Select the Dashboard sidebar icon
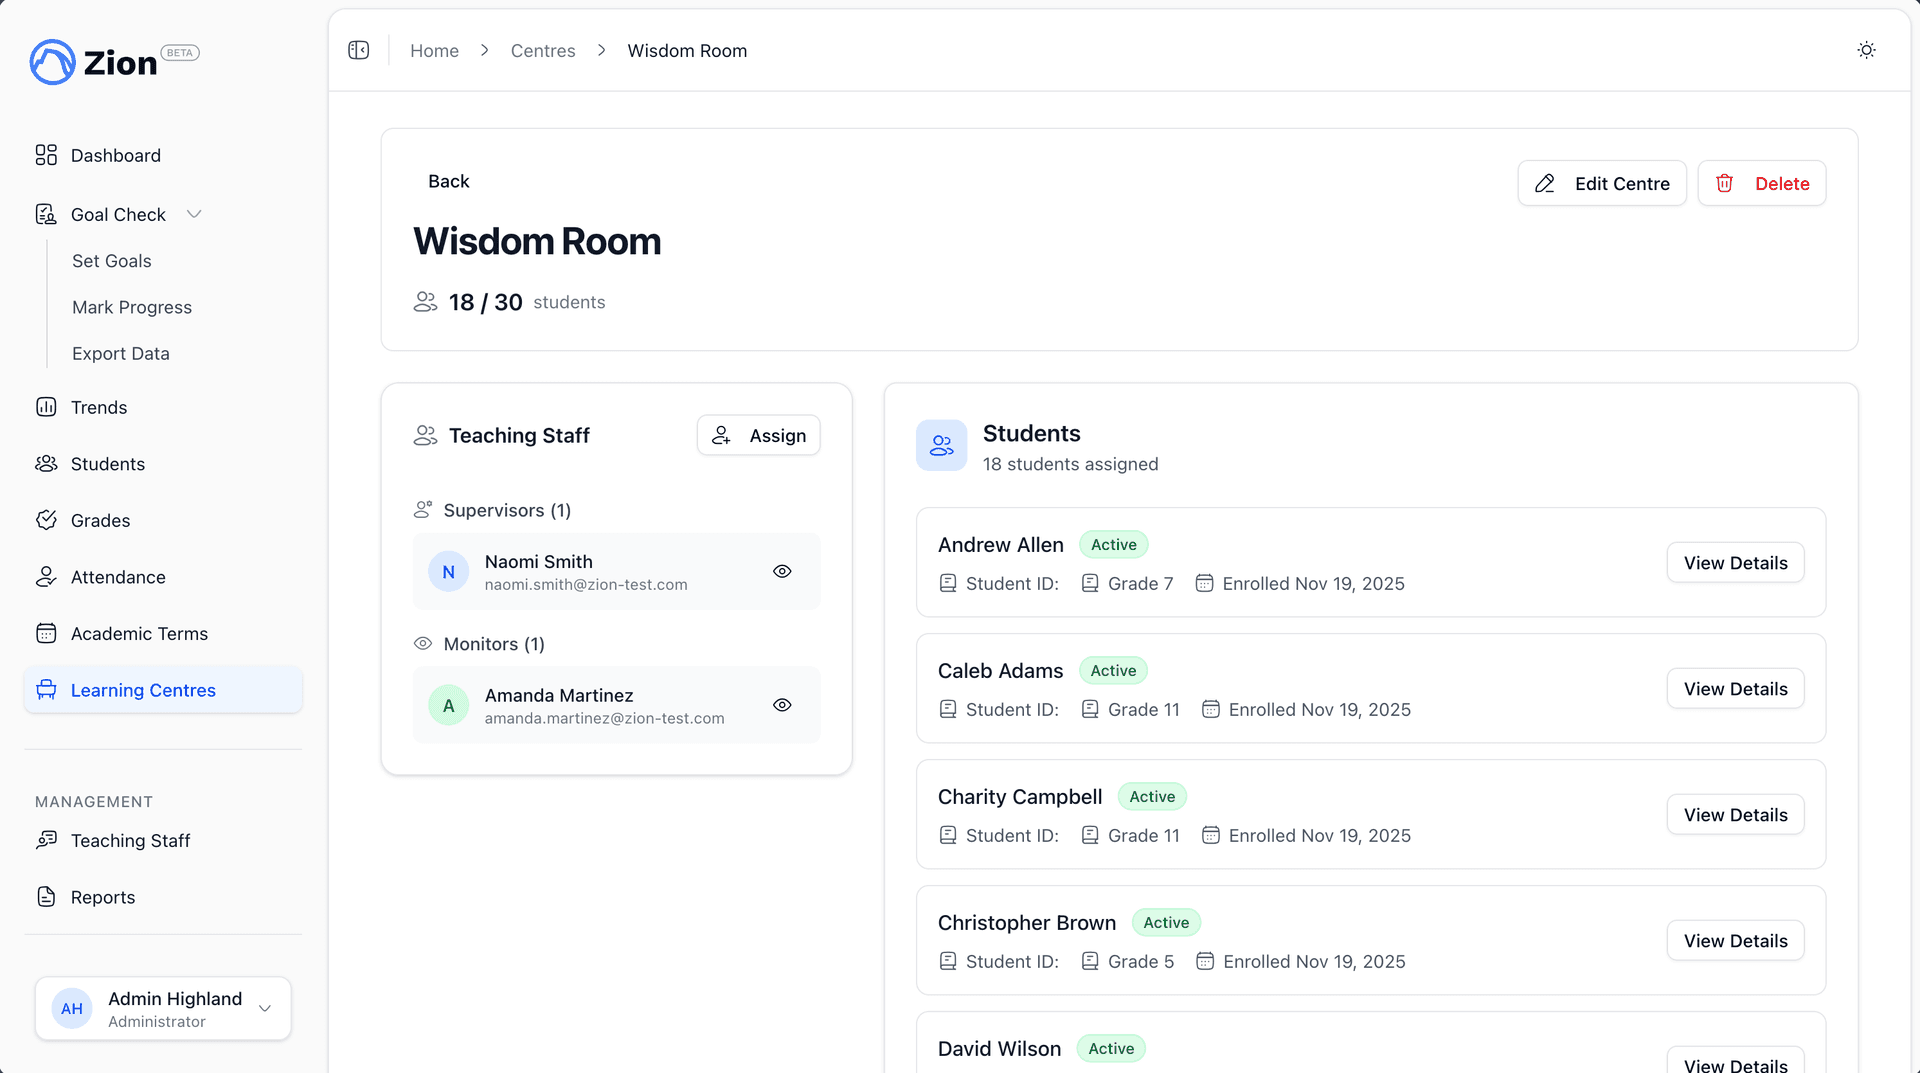 pos(46,155)
